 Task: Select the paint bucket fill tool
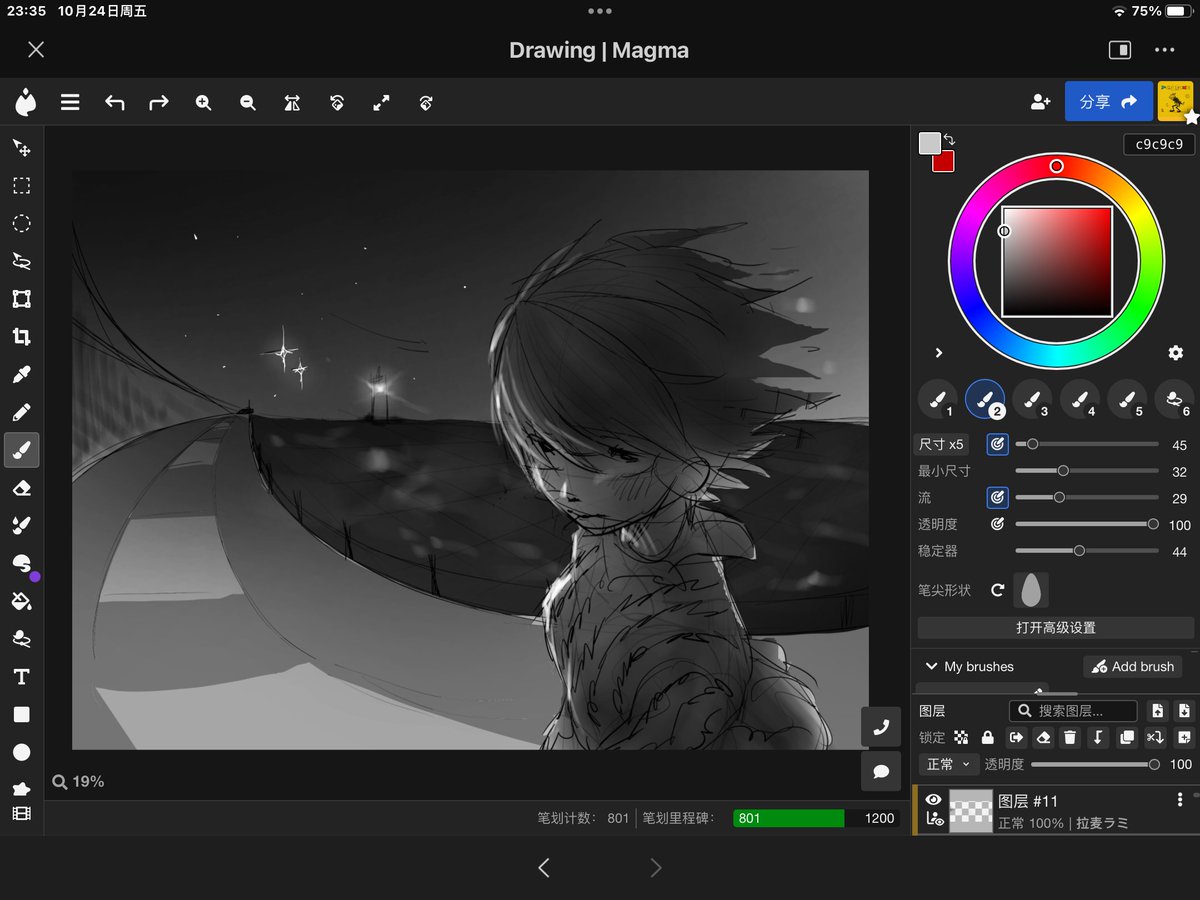[21, 601]
